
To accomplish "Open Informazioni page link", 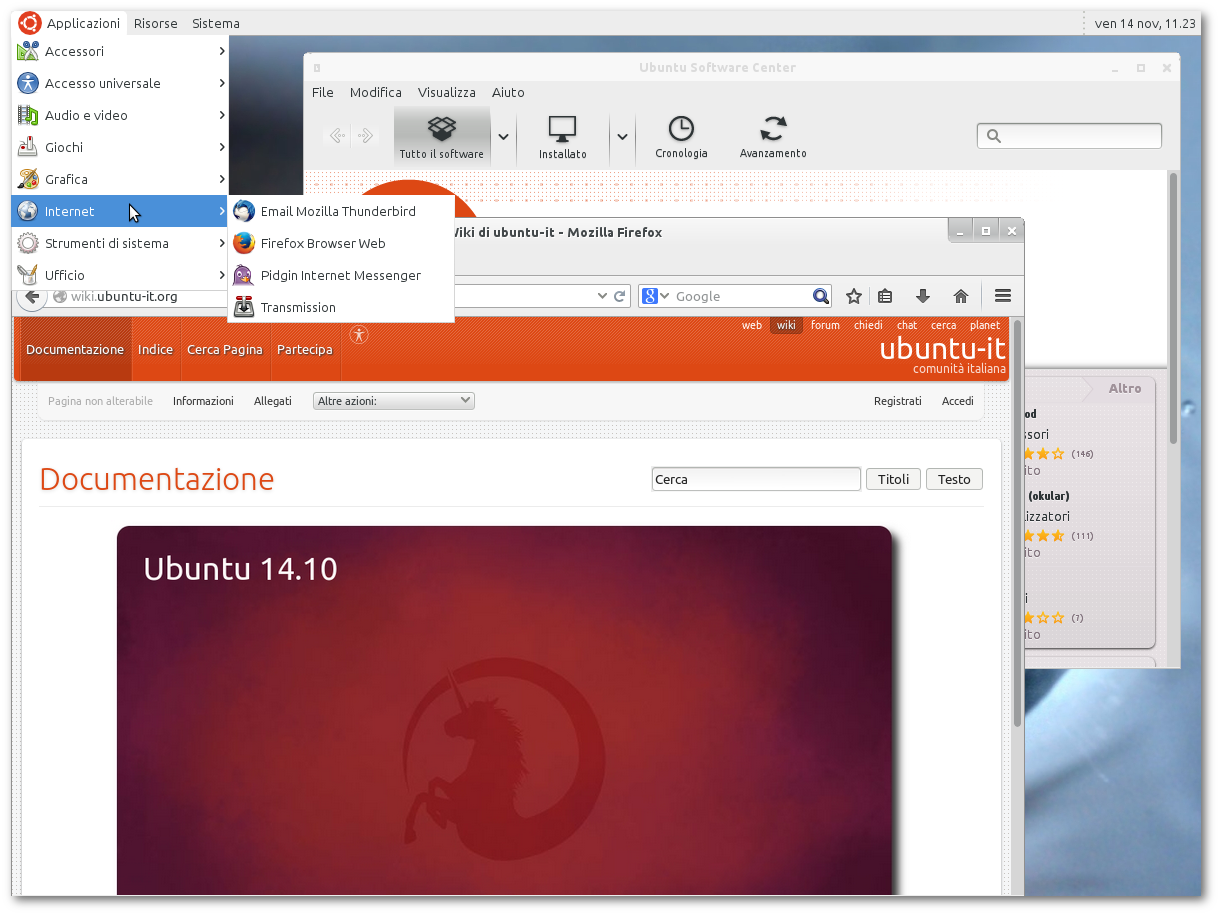I will 203,401.
